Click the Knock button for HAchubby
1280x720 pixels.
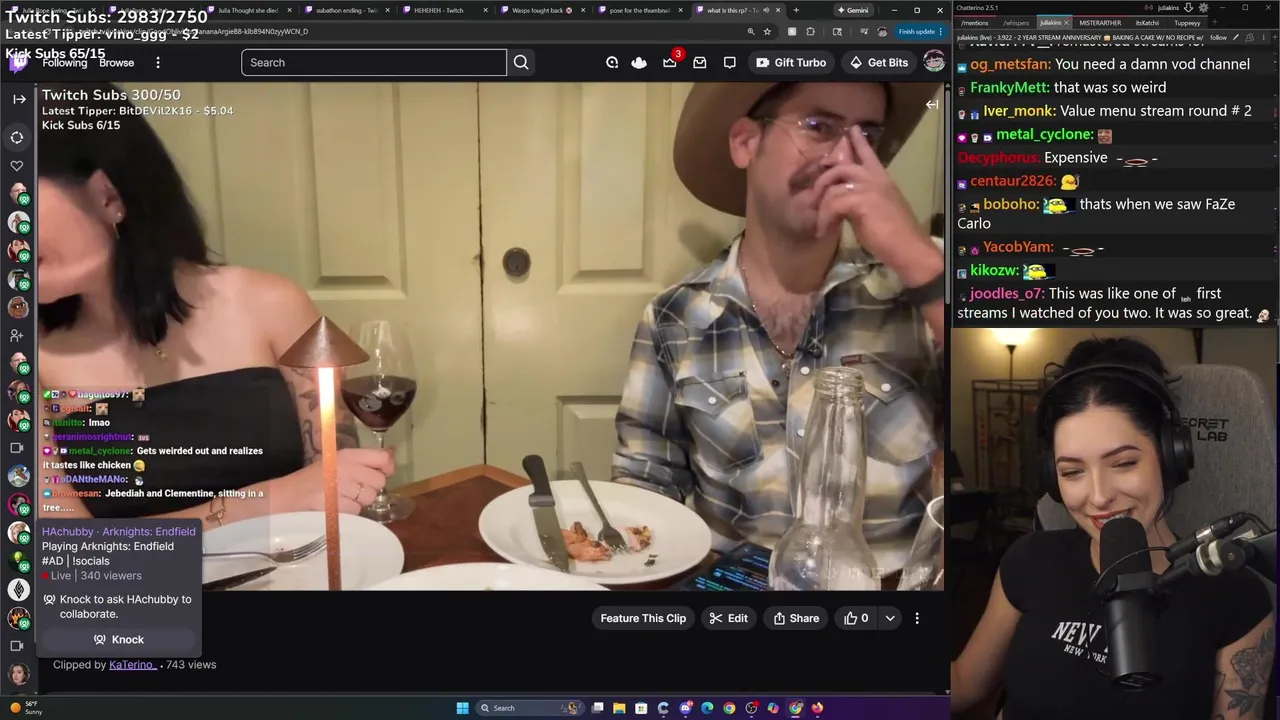(118, 639)
